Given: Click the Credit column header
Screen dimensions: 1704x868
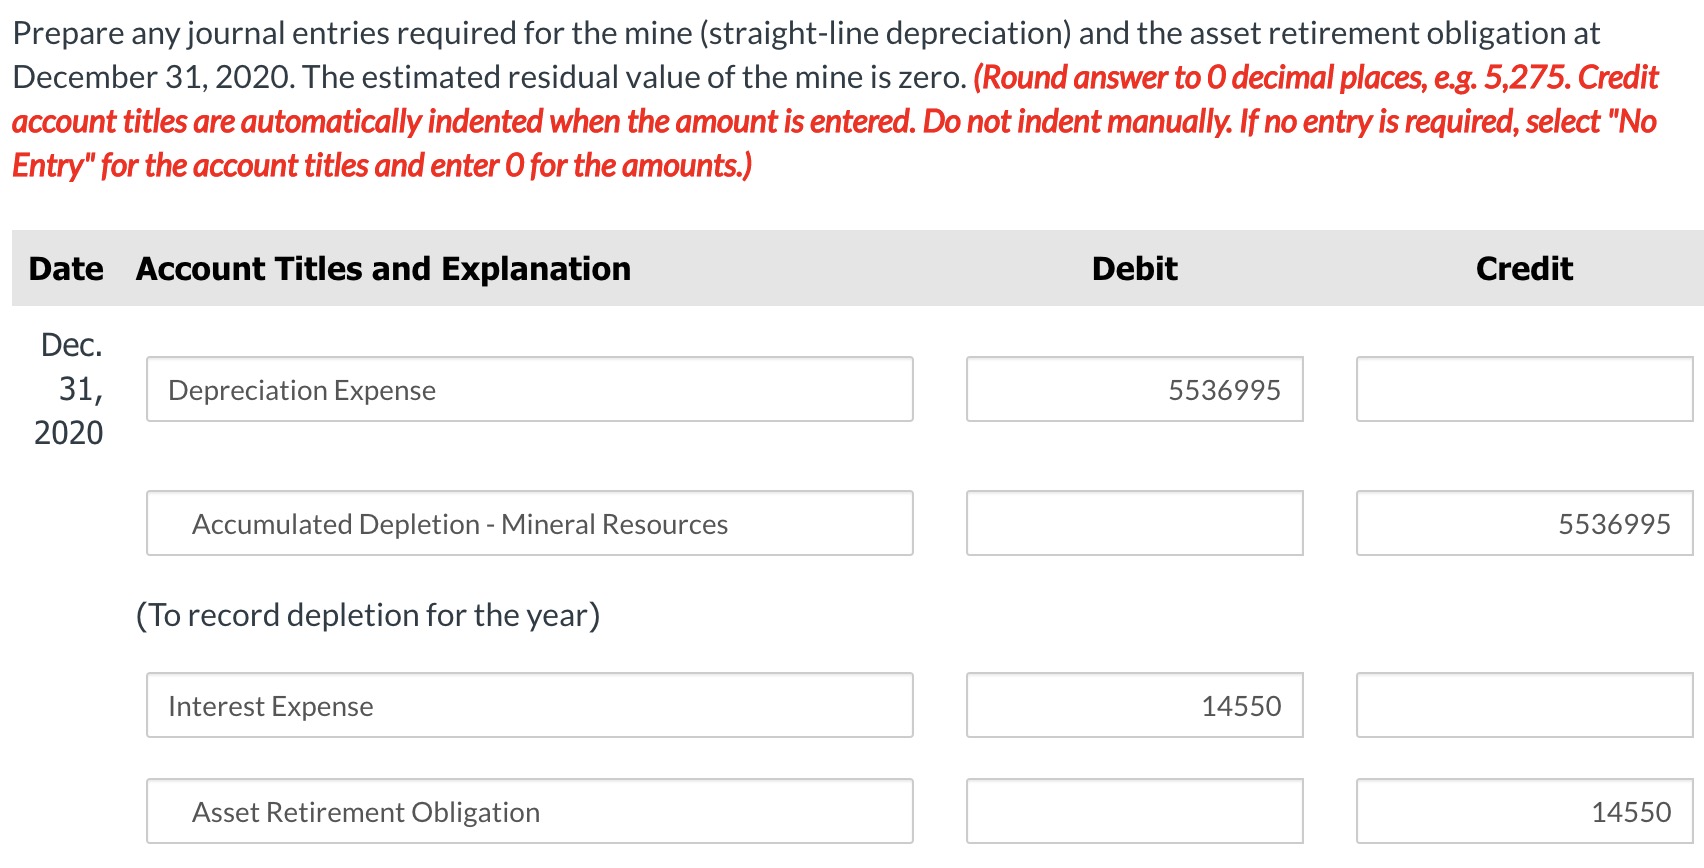Looking at the screenshot, I should 1524,268.
